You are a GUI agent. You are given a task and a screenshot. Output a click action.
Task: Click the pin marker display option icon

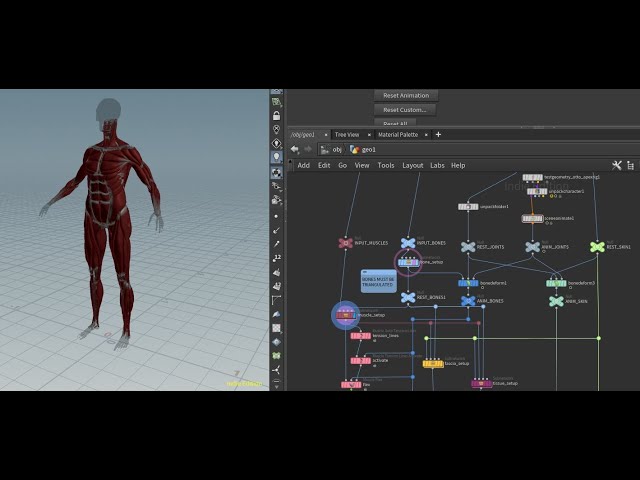click(276, 130)
